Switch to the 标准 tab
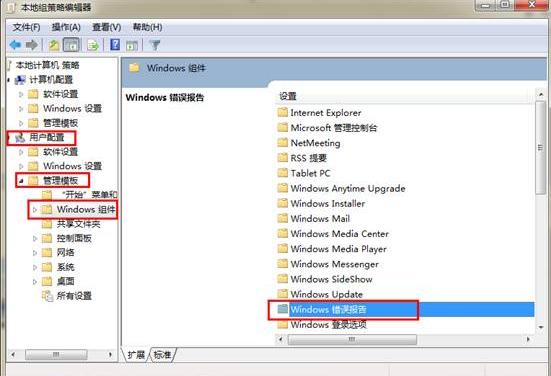 pos(163,355)
